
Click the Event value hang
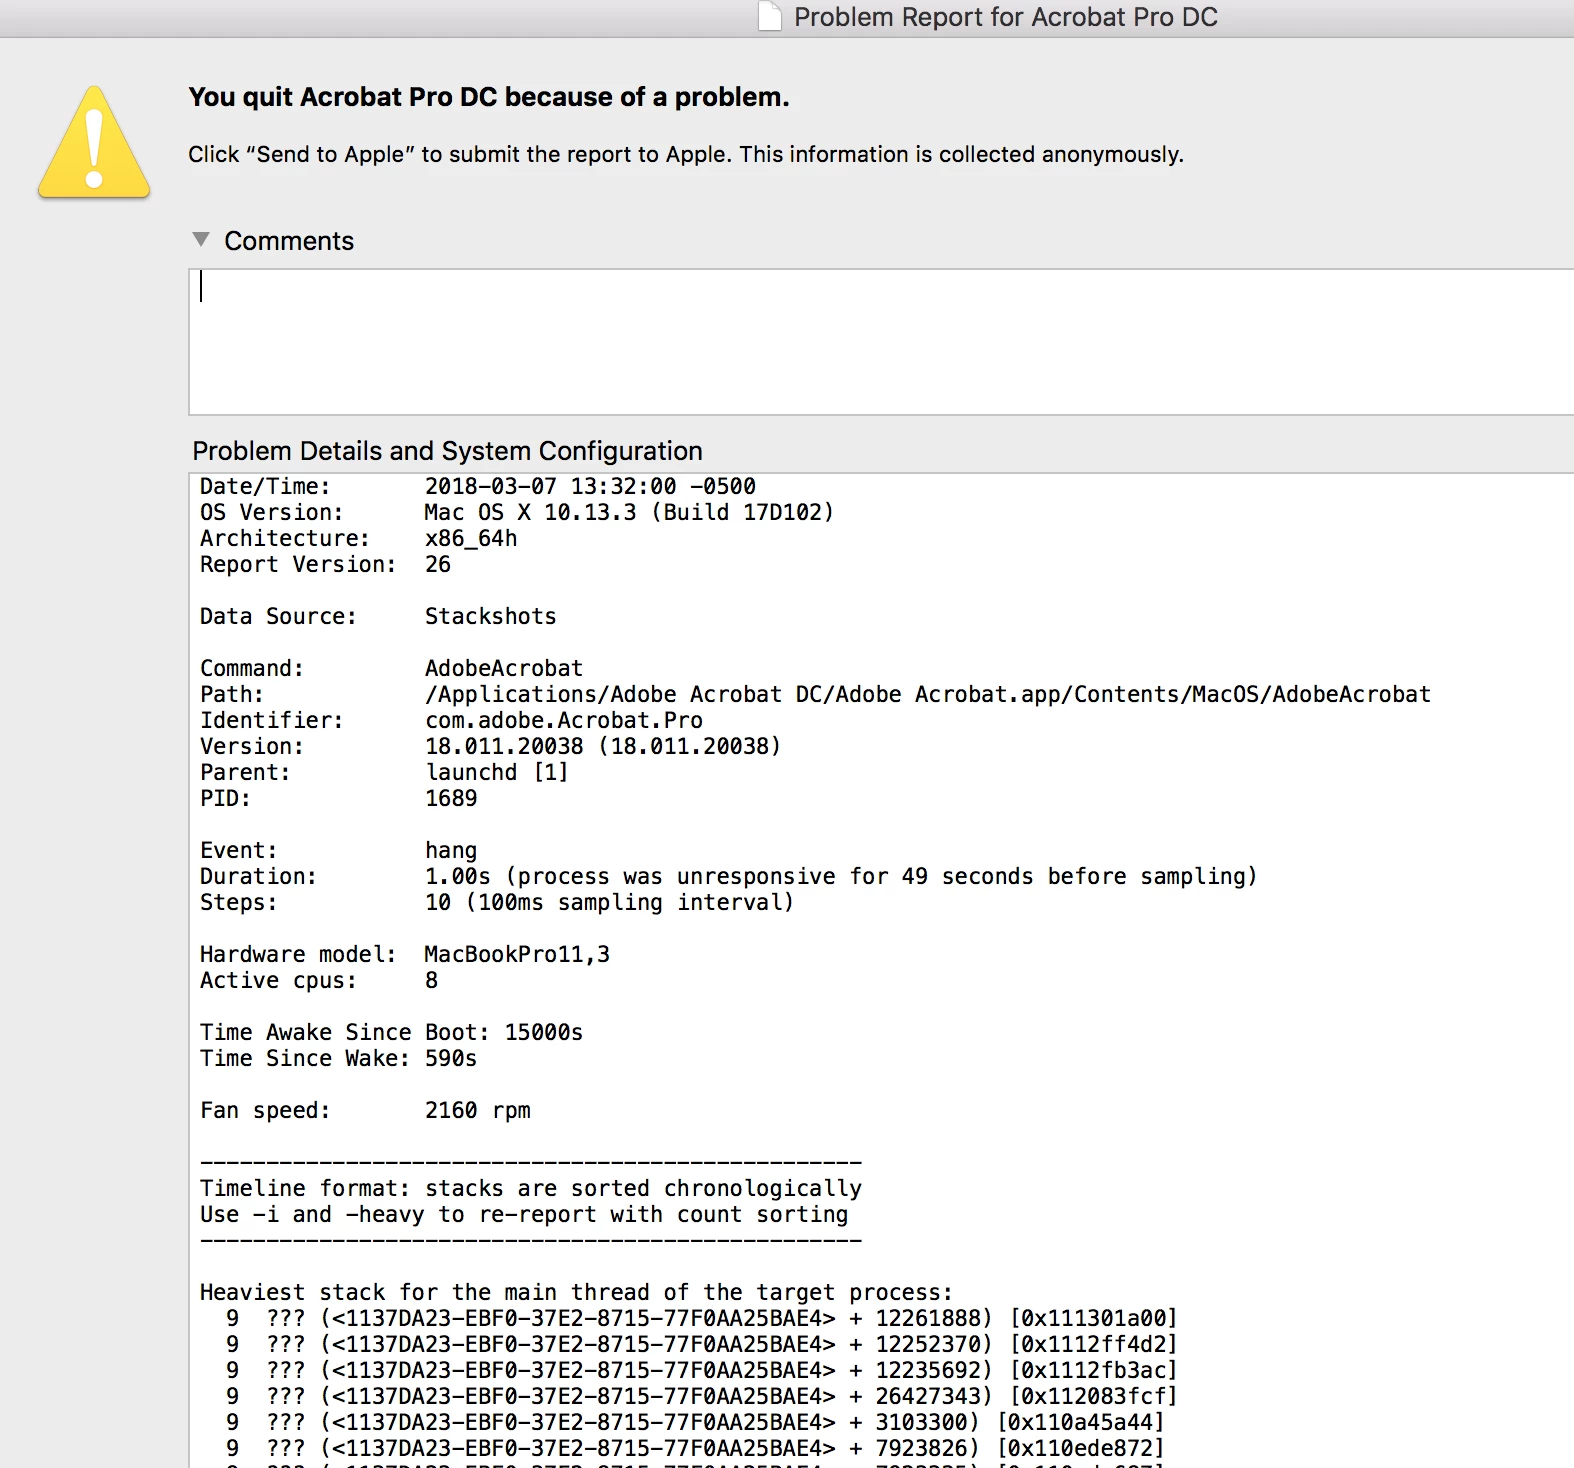click(x=451, y=851)
